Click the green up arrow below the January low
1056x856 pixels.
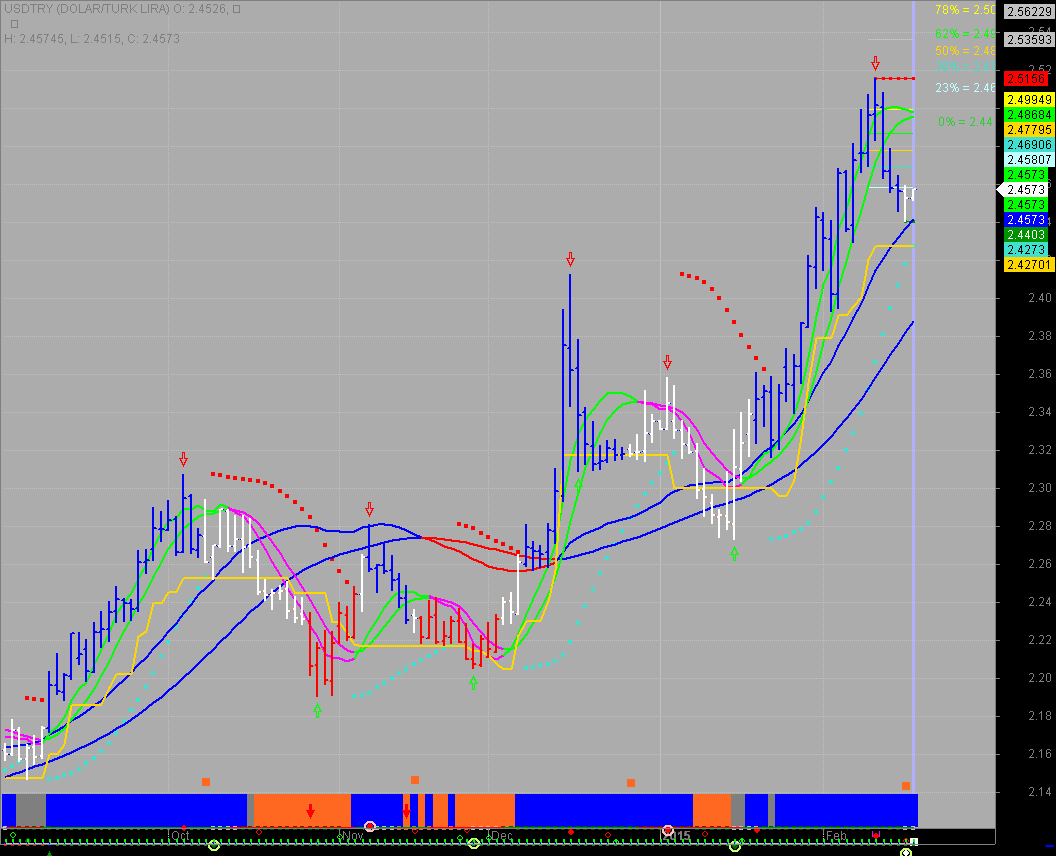click(734, 552)
